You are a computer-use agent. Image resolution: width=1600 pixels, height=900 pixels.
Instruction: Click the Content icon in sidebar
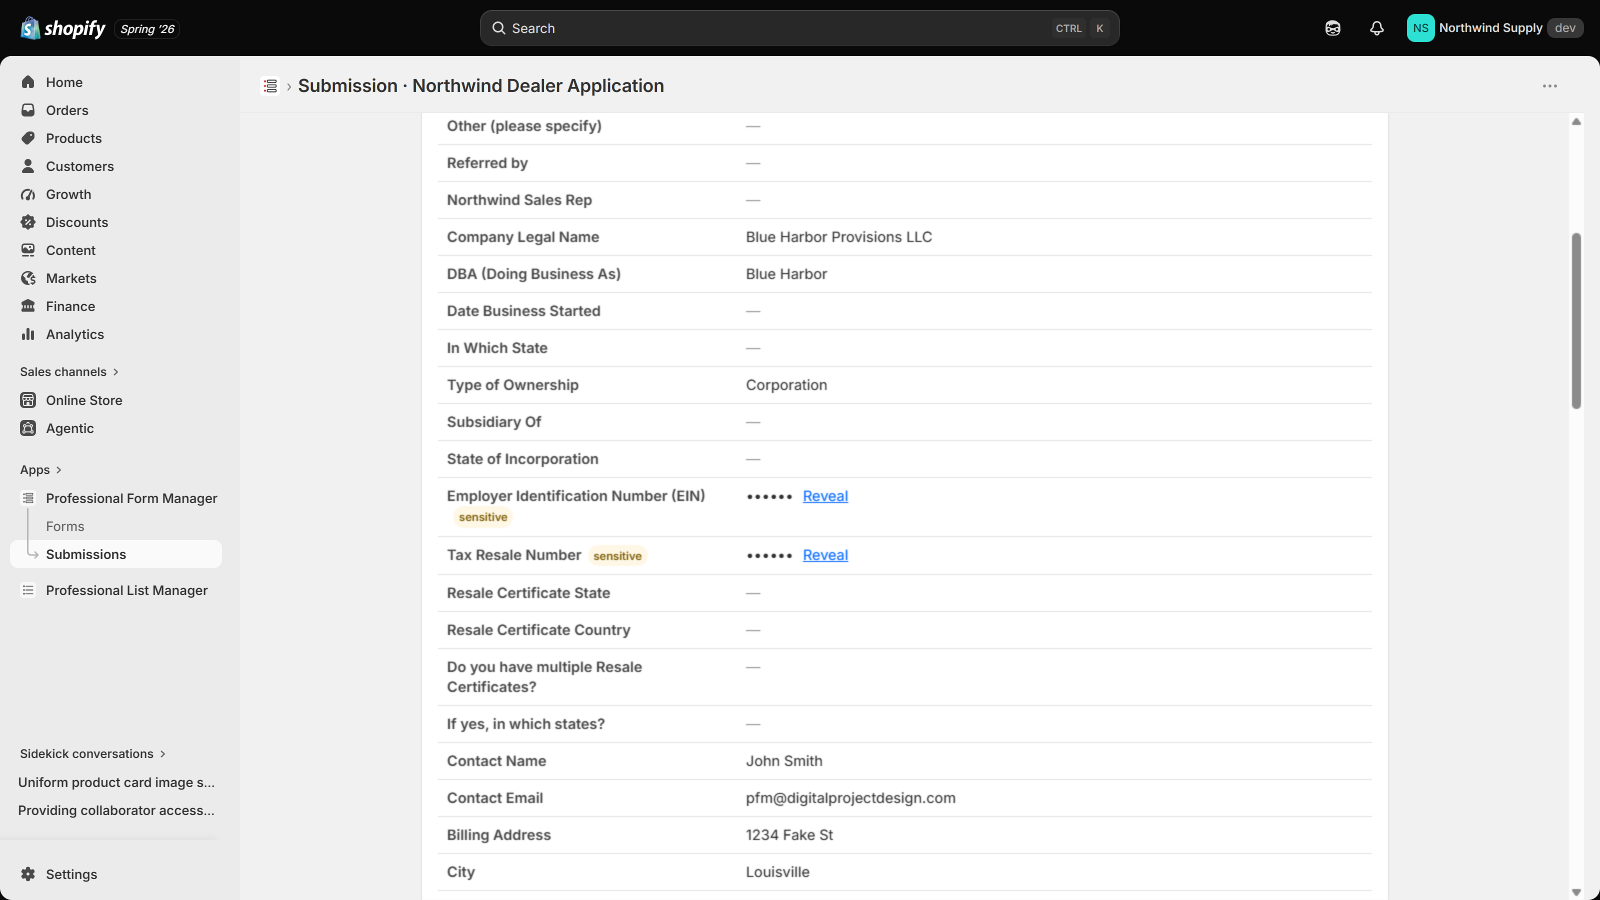pos(28,250)
